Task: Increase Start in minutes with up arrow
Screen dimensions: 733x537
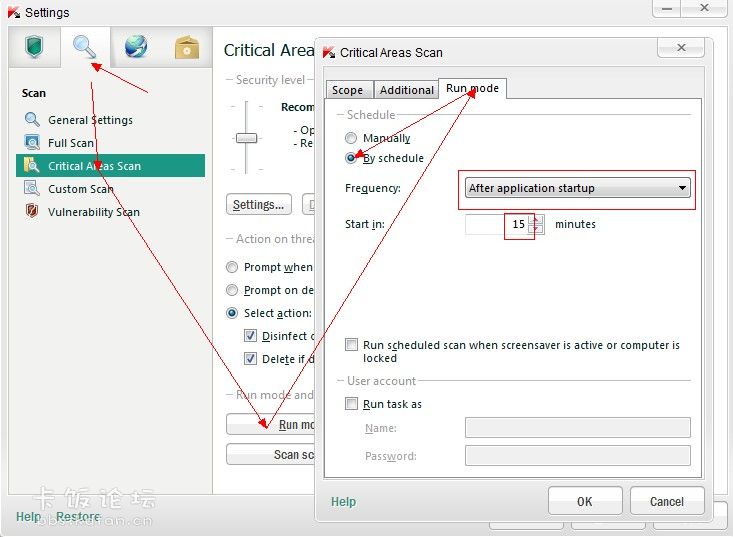Action: coord(536,219)
